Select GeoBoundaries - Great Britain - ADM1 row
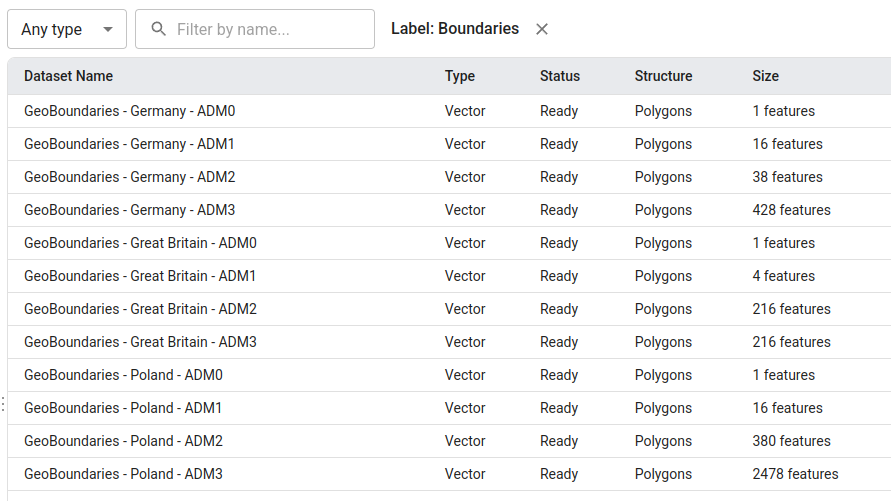Screen dimensions: 891x501 click(x=140, y=276)
